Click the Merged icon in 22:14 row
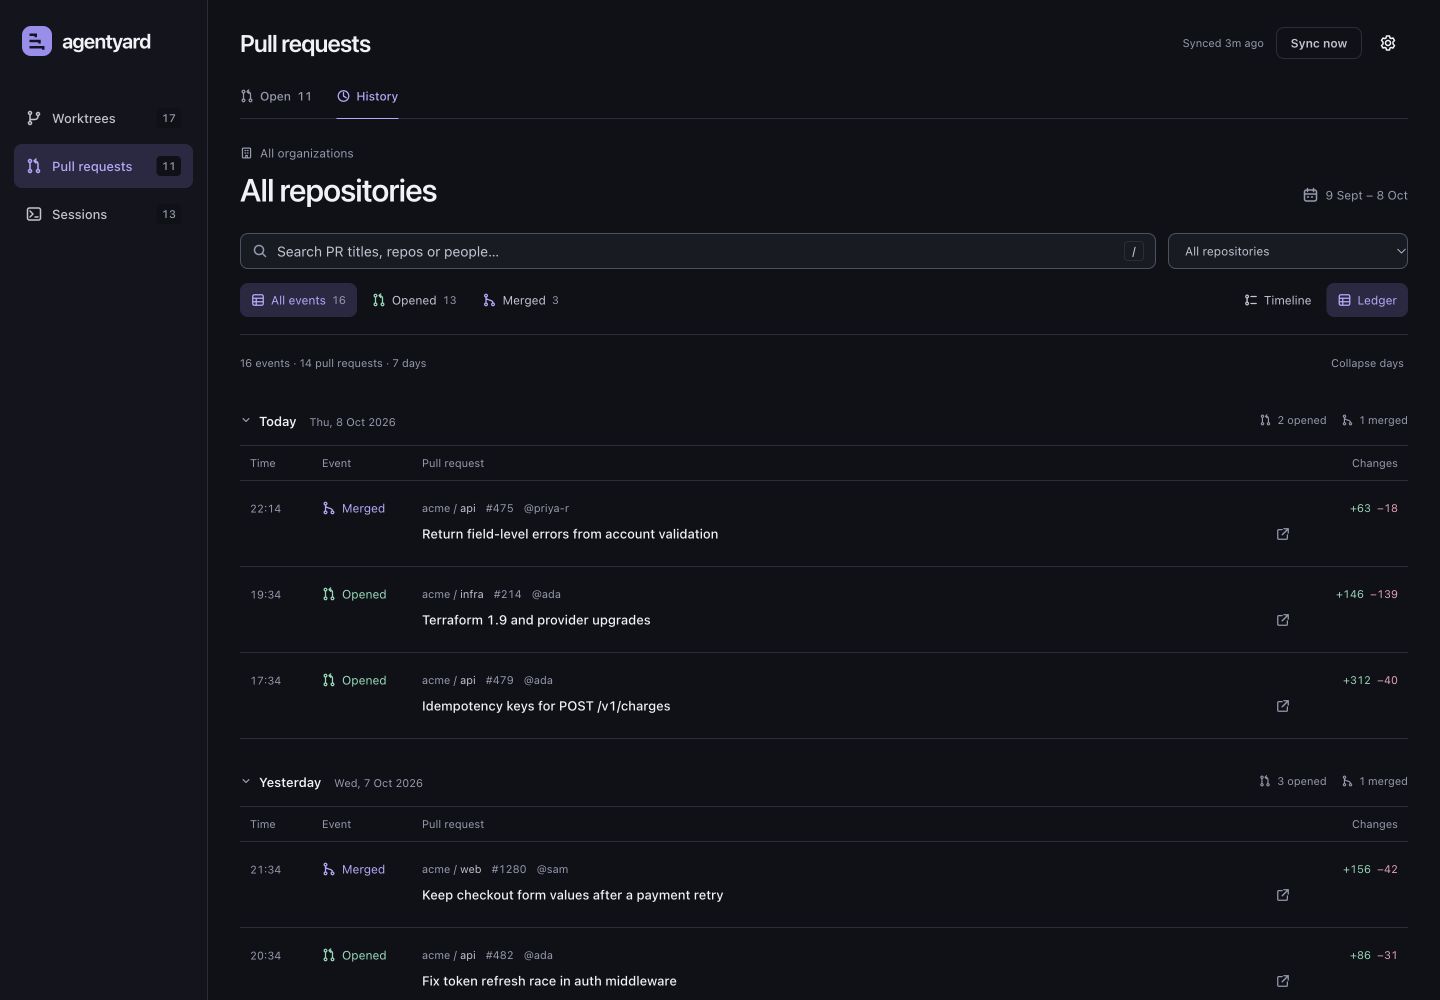Viewport: 1440px width, 1000px height. pyautogui.click(x=328, y=509)
